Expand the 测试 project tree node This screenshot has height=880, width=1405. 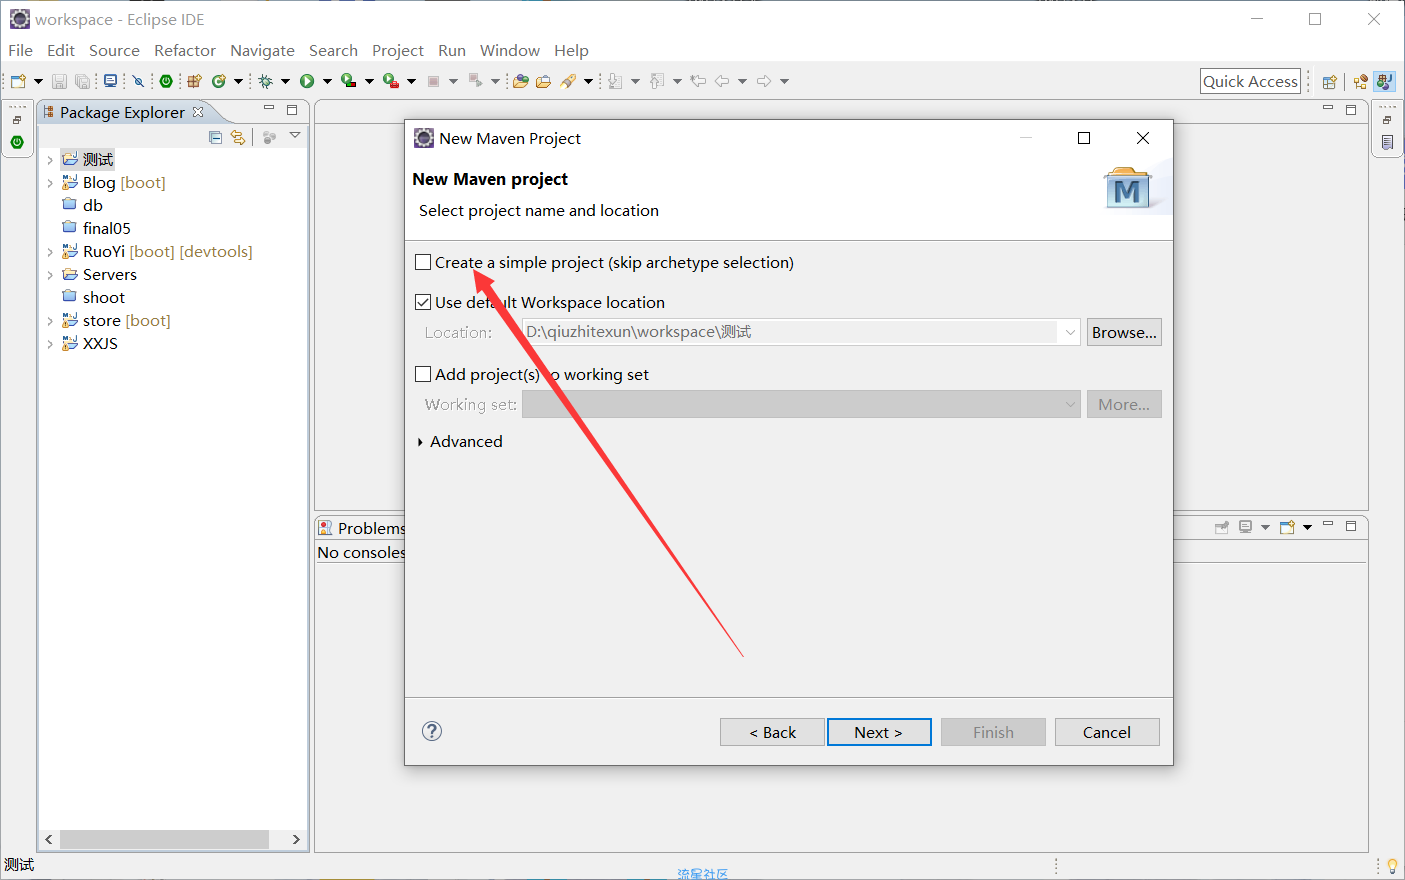click(x=50, y=160)
